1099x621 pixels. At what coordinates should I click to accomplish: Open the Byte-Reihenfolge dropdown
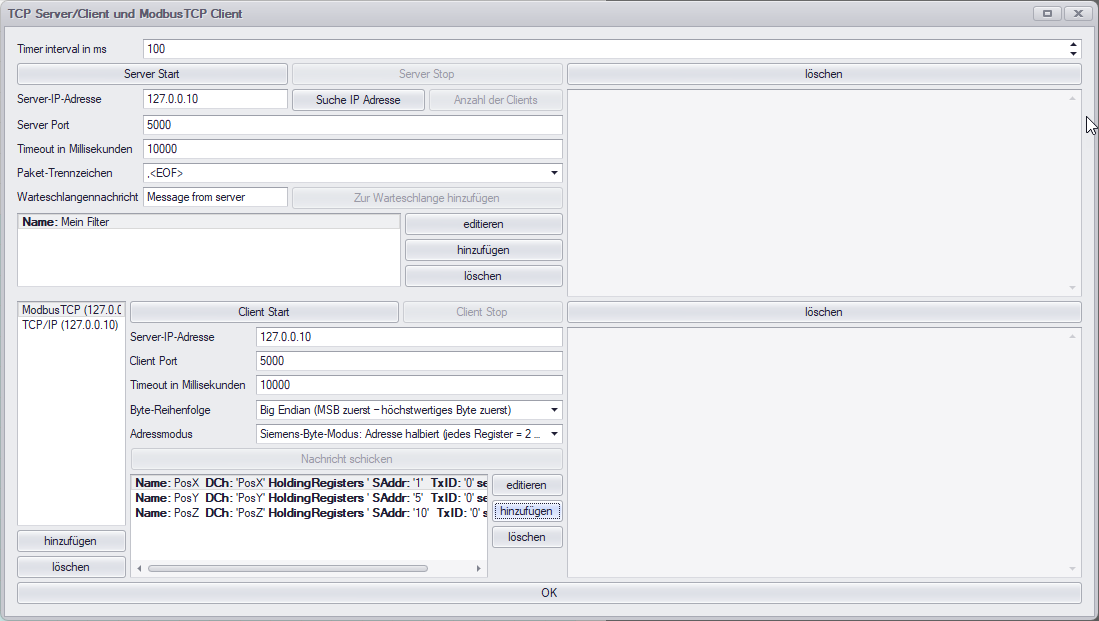point(553,409)
